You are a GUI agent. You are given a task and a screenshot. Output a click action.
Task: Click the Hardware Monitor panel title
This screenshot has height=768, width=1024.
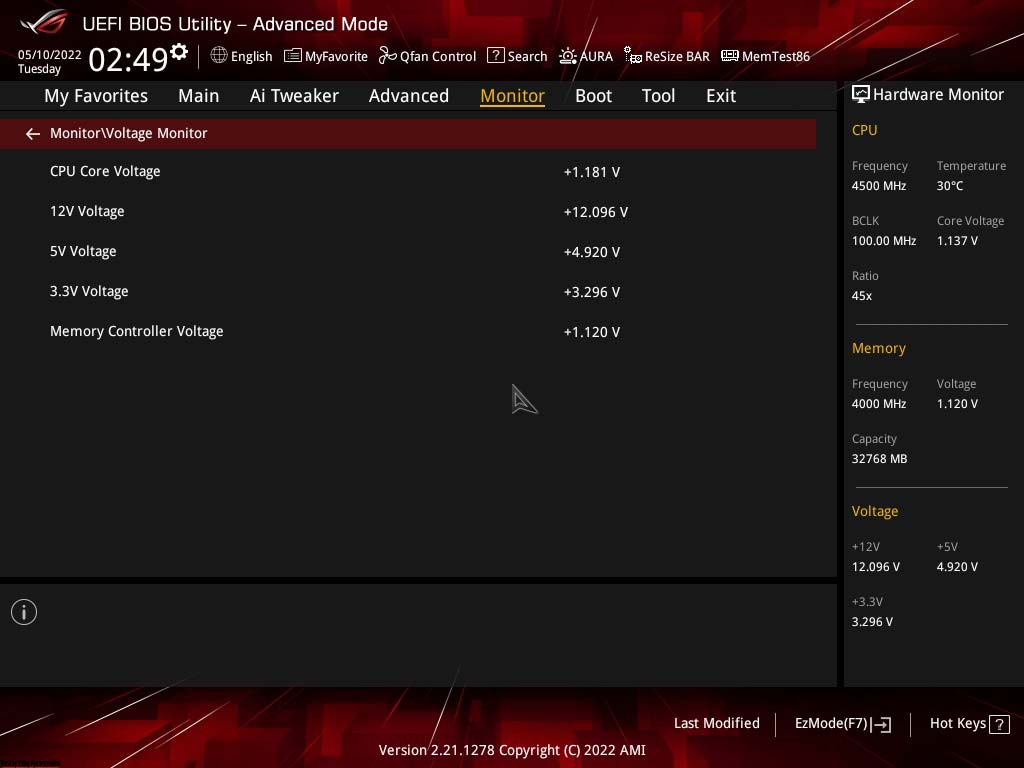(x=938, y=95)
